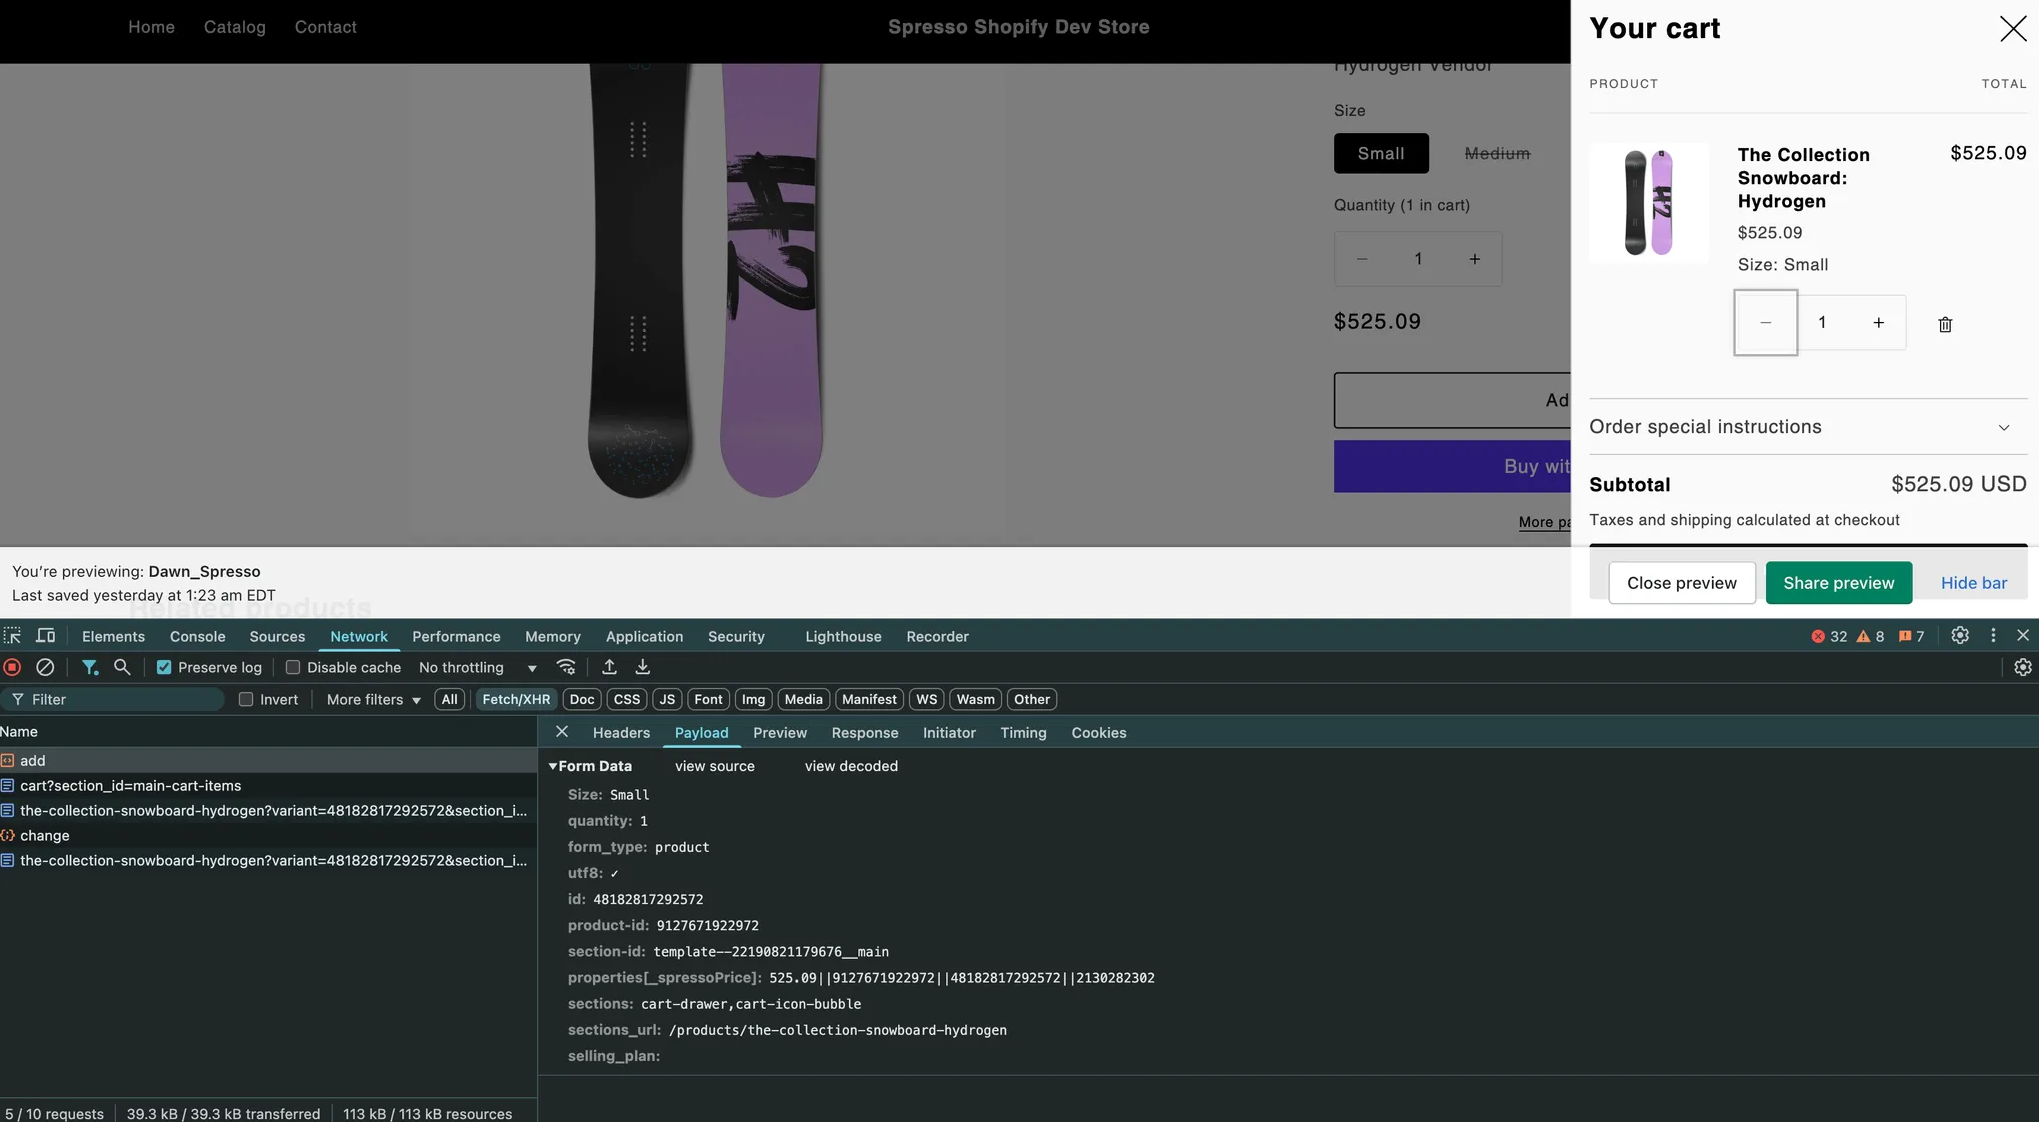Open the Application tab
Viewport: 2039px width, 1122px height.
(x=644, y=636)
